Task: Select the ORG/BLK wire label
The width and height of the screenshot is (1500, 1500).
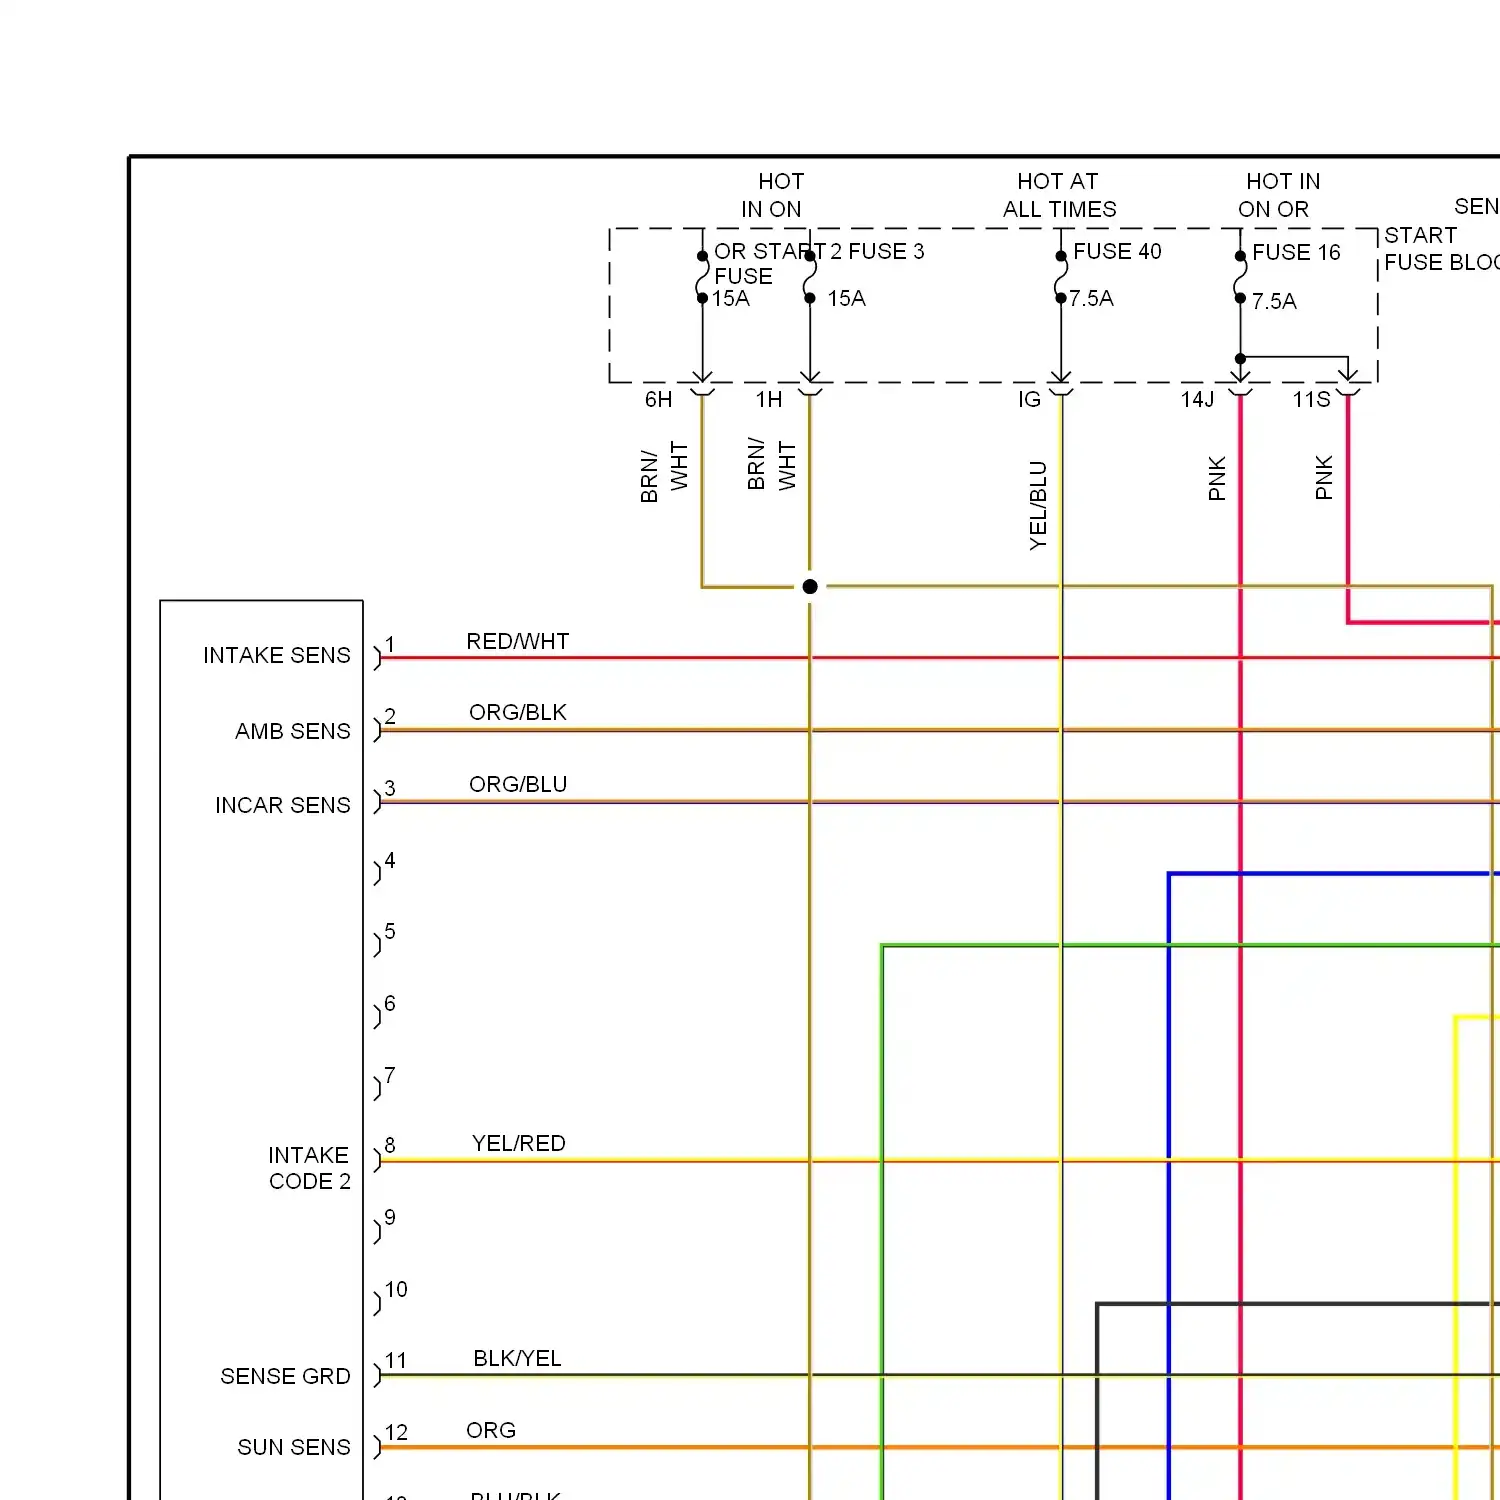Action: tap(518, 712)
